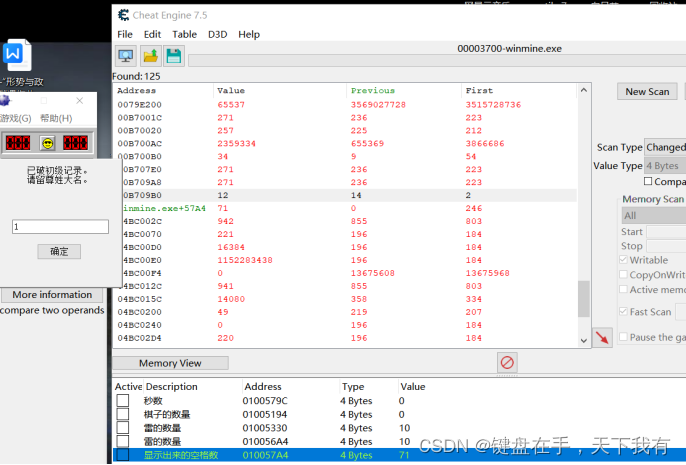Click the More information button
The width and height of the screenshot is (686, 465).
52,295
